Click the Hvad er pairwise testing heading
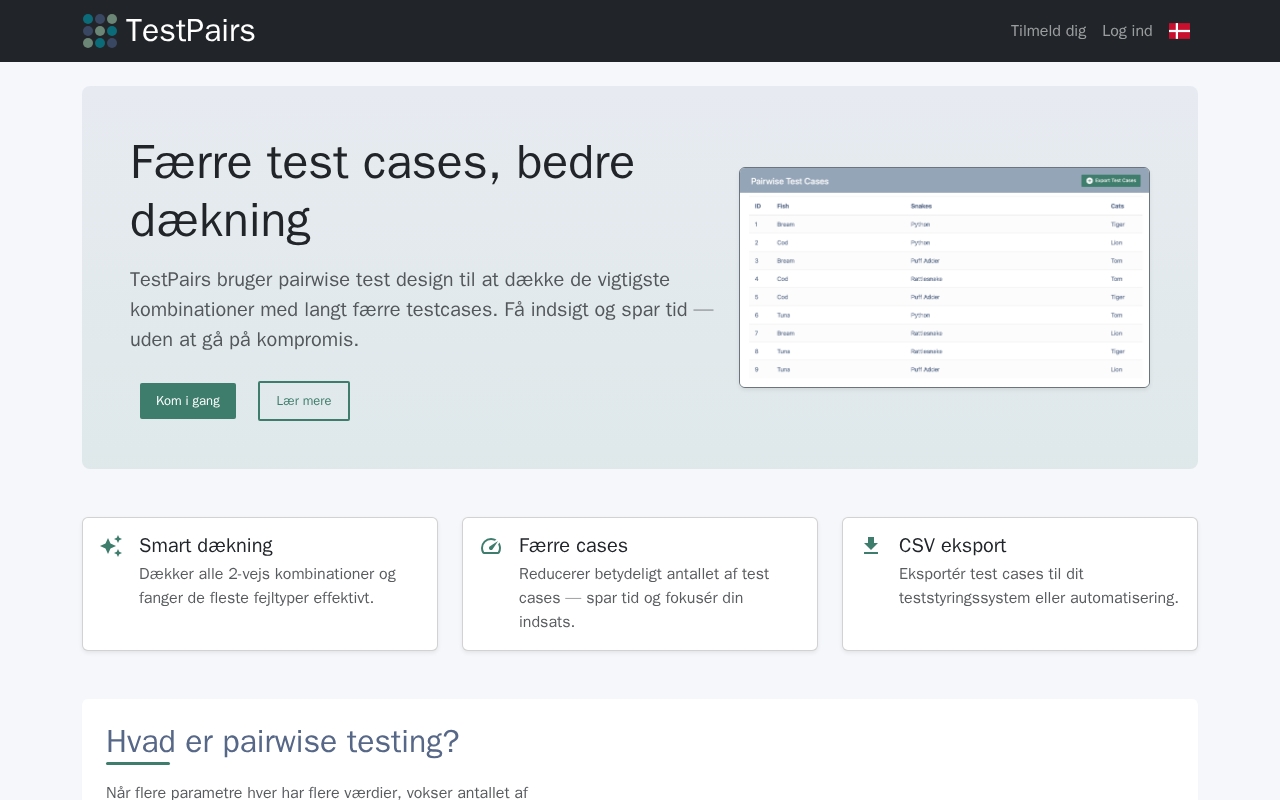Screen dimensions: 1280x800 [282, 742]
